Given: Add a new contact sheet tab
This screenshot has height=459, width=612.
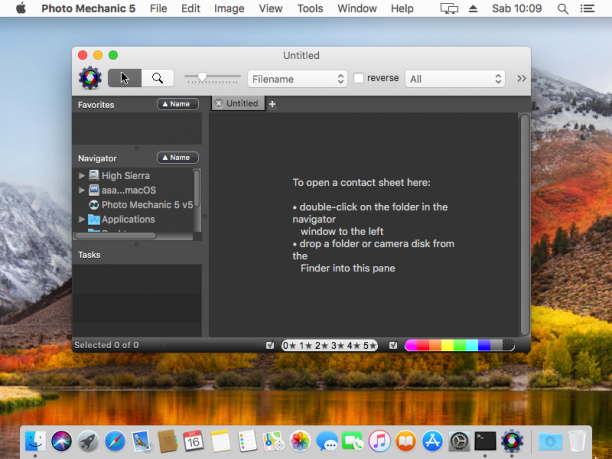Looking at the screenshot, I should coord(272,104).
